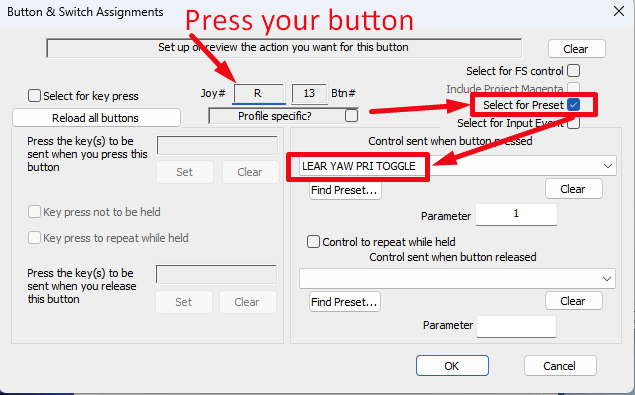Click the Cancel button
The height and width of the screenshot is (395, 635).
click(560, 366)
